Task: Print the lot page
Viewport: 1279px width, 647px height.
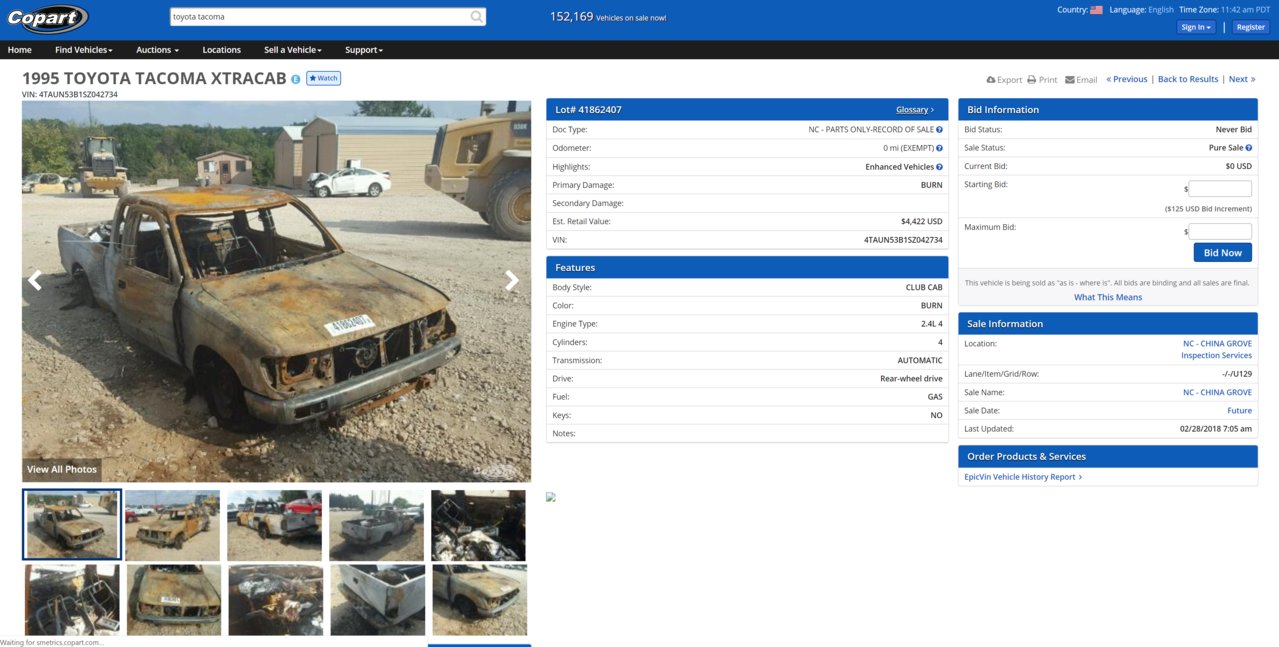Action: click(1042, 79)
